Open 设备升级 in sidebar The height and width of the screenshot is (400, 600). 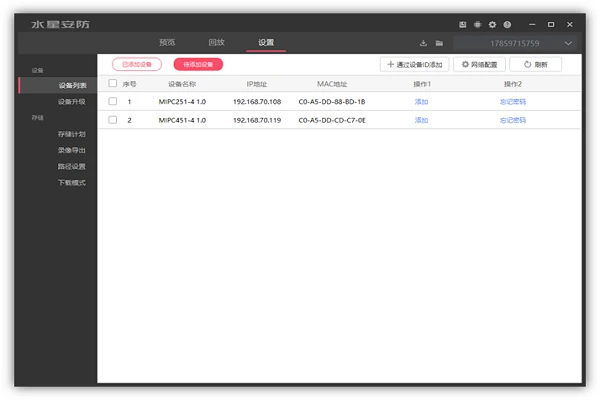coord(71,102)
